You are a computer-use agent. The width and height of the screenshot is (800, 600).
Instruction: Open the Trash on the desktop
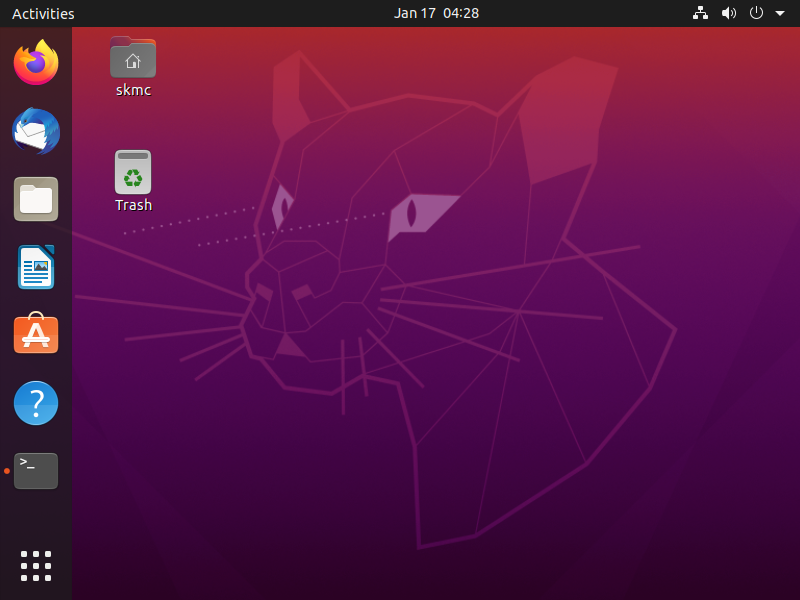[133, 172]
